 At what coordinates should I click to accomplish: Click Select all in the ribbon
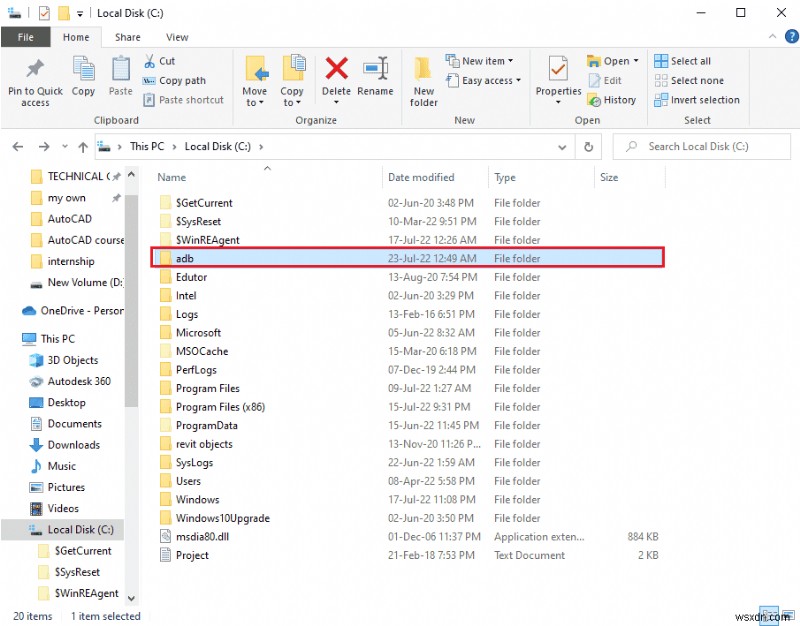click(x=682, y=60)
